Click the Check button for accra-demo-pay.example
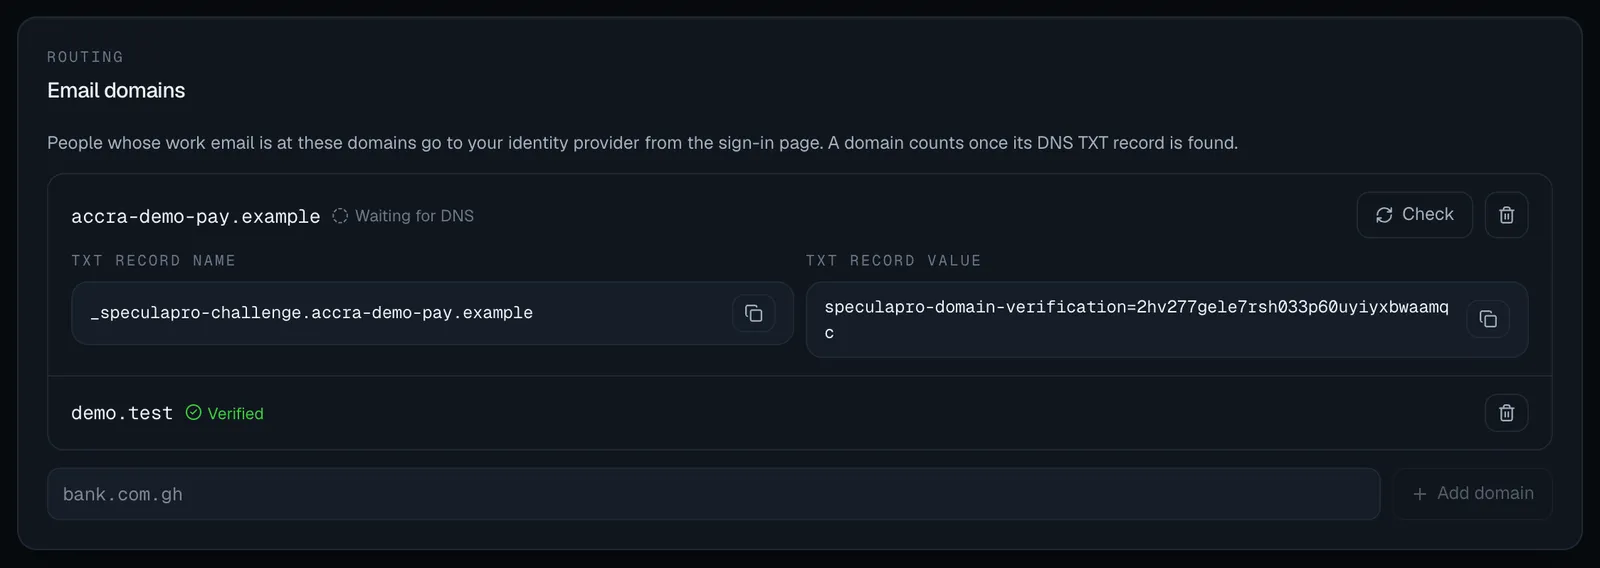 [1414, 215]
